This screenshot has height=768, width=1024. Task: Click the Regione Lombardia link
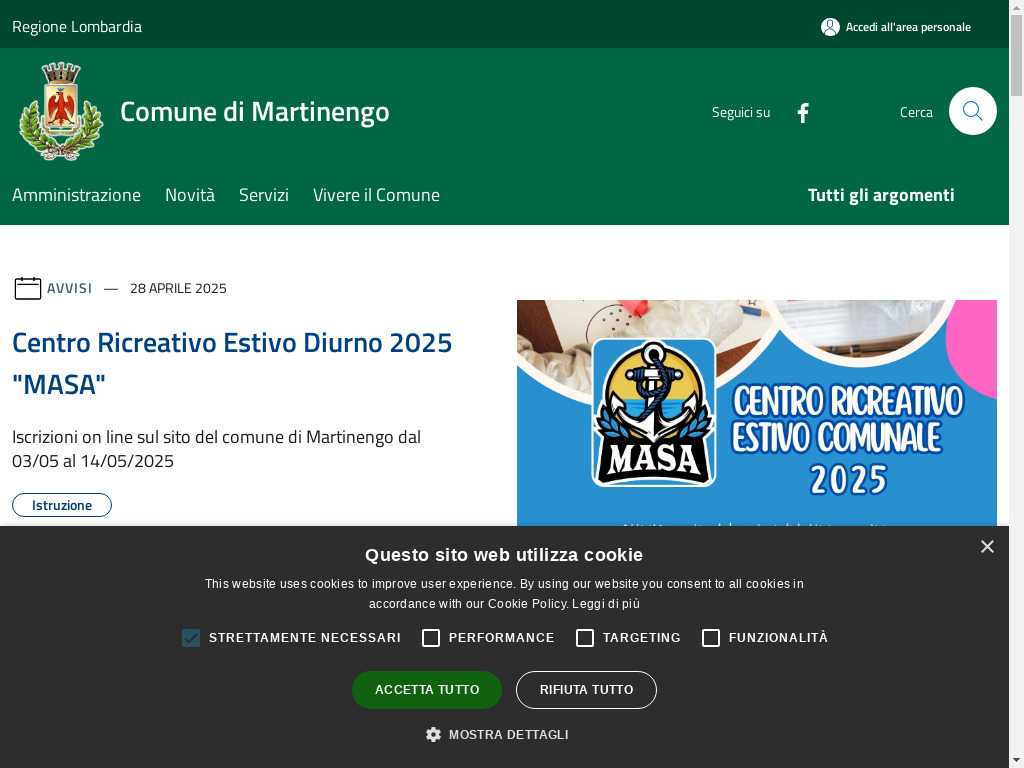coord(77,27)
